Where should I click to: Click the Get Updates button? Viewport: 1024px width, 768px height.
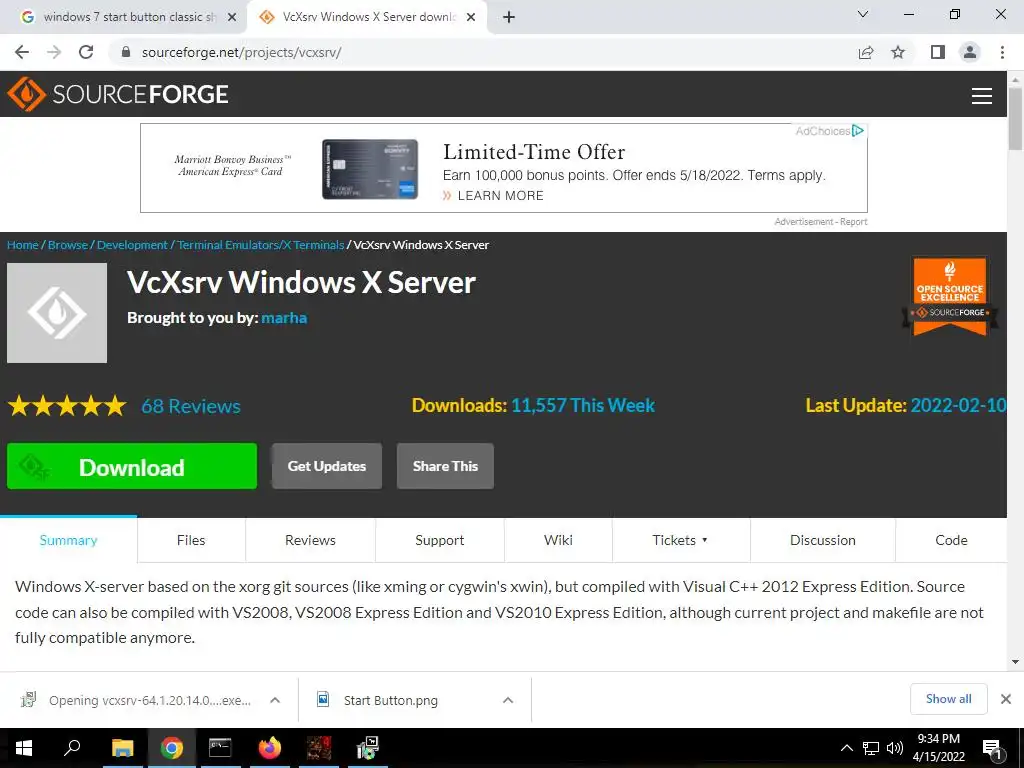pos(327,466)
